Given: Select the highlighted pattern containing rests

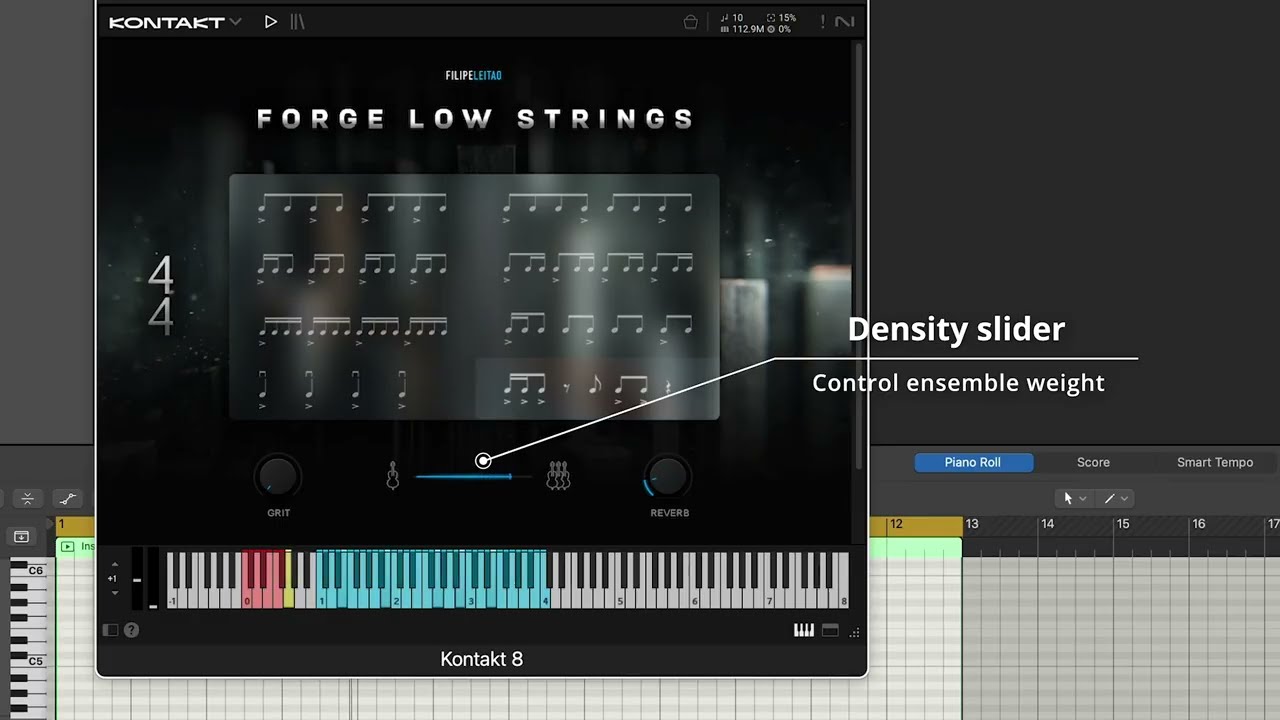Looking at the screenshot, I should [596, 388].
